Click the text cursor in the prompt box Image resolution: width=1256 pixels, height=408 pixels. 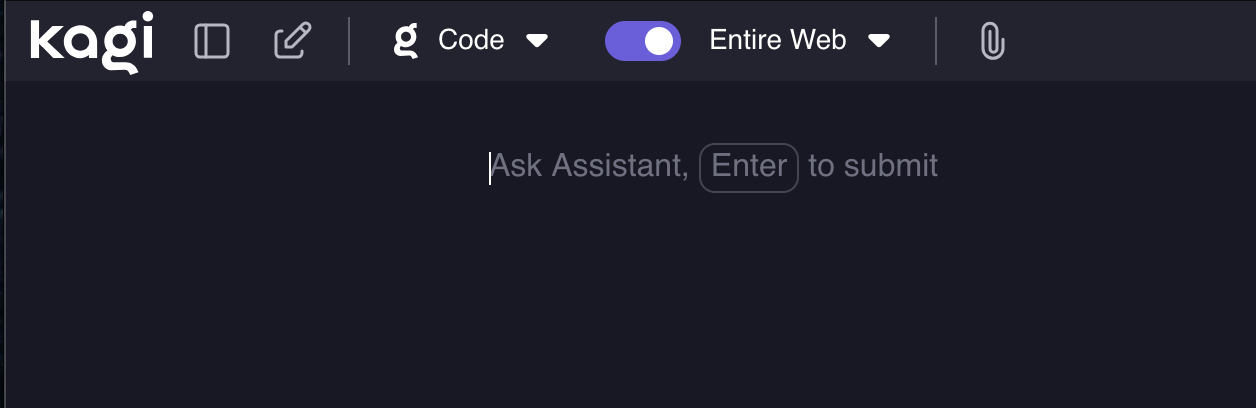[490, 167]
